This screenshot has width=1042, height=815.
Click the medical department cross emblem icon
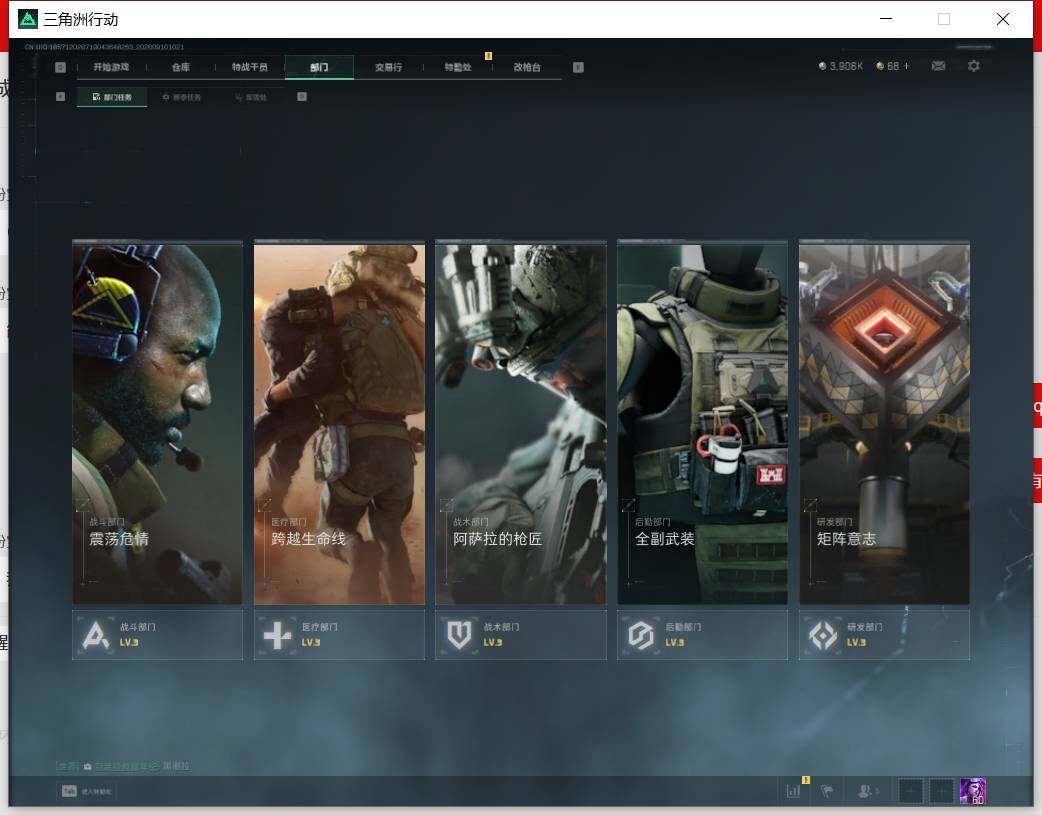(x=278, y=636)
